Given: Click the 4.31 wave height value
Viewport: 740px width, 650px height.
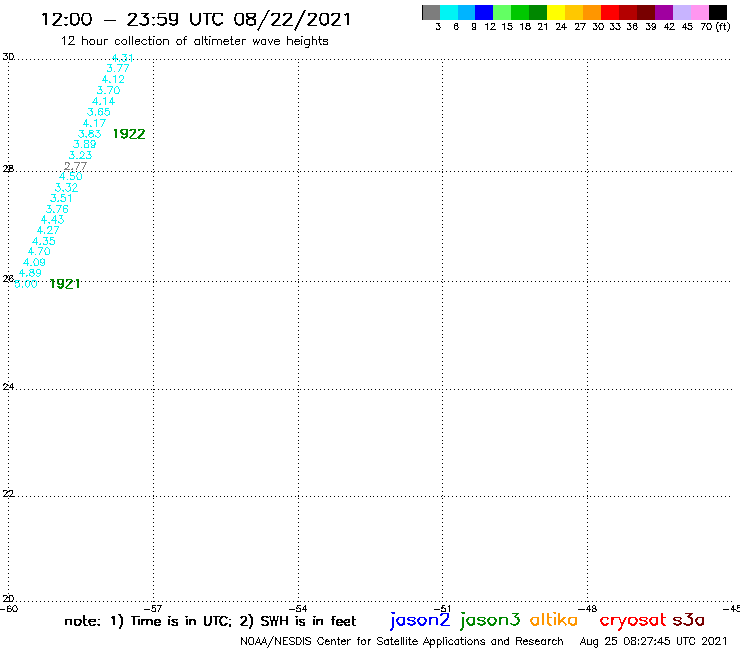Looking at the screenshot, I should [122, 58].
